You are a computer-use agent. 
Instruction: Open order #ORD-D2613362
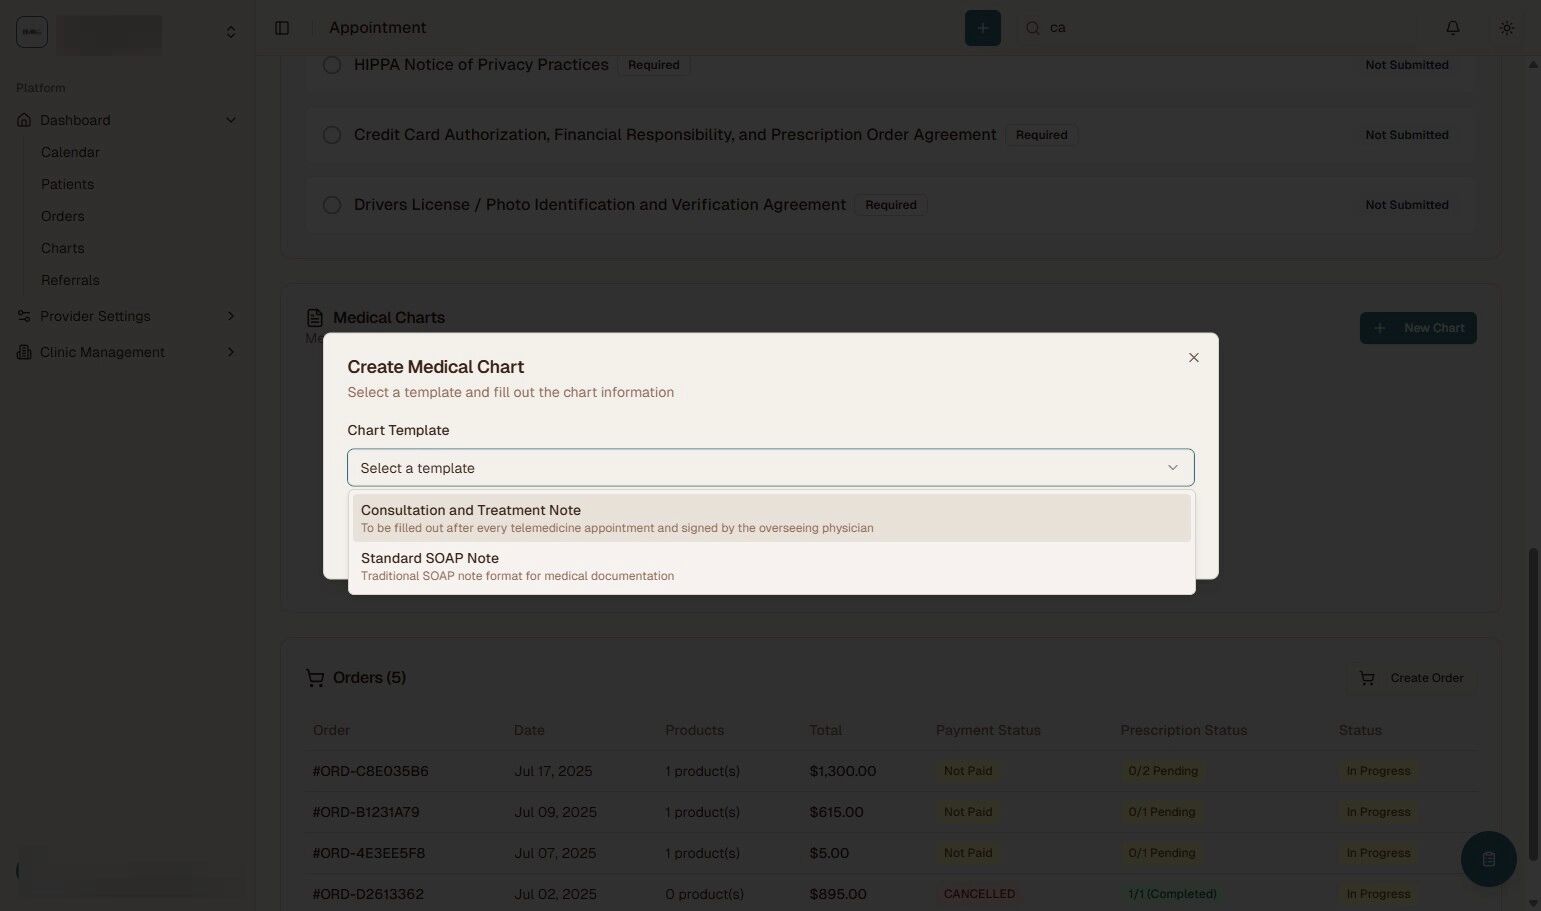point(368,894)
